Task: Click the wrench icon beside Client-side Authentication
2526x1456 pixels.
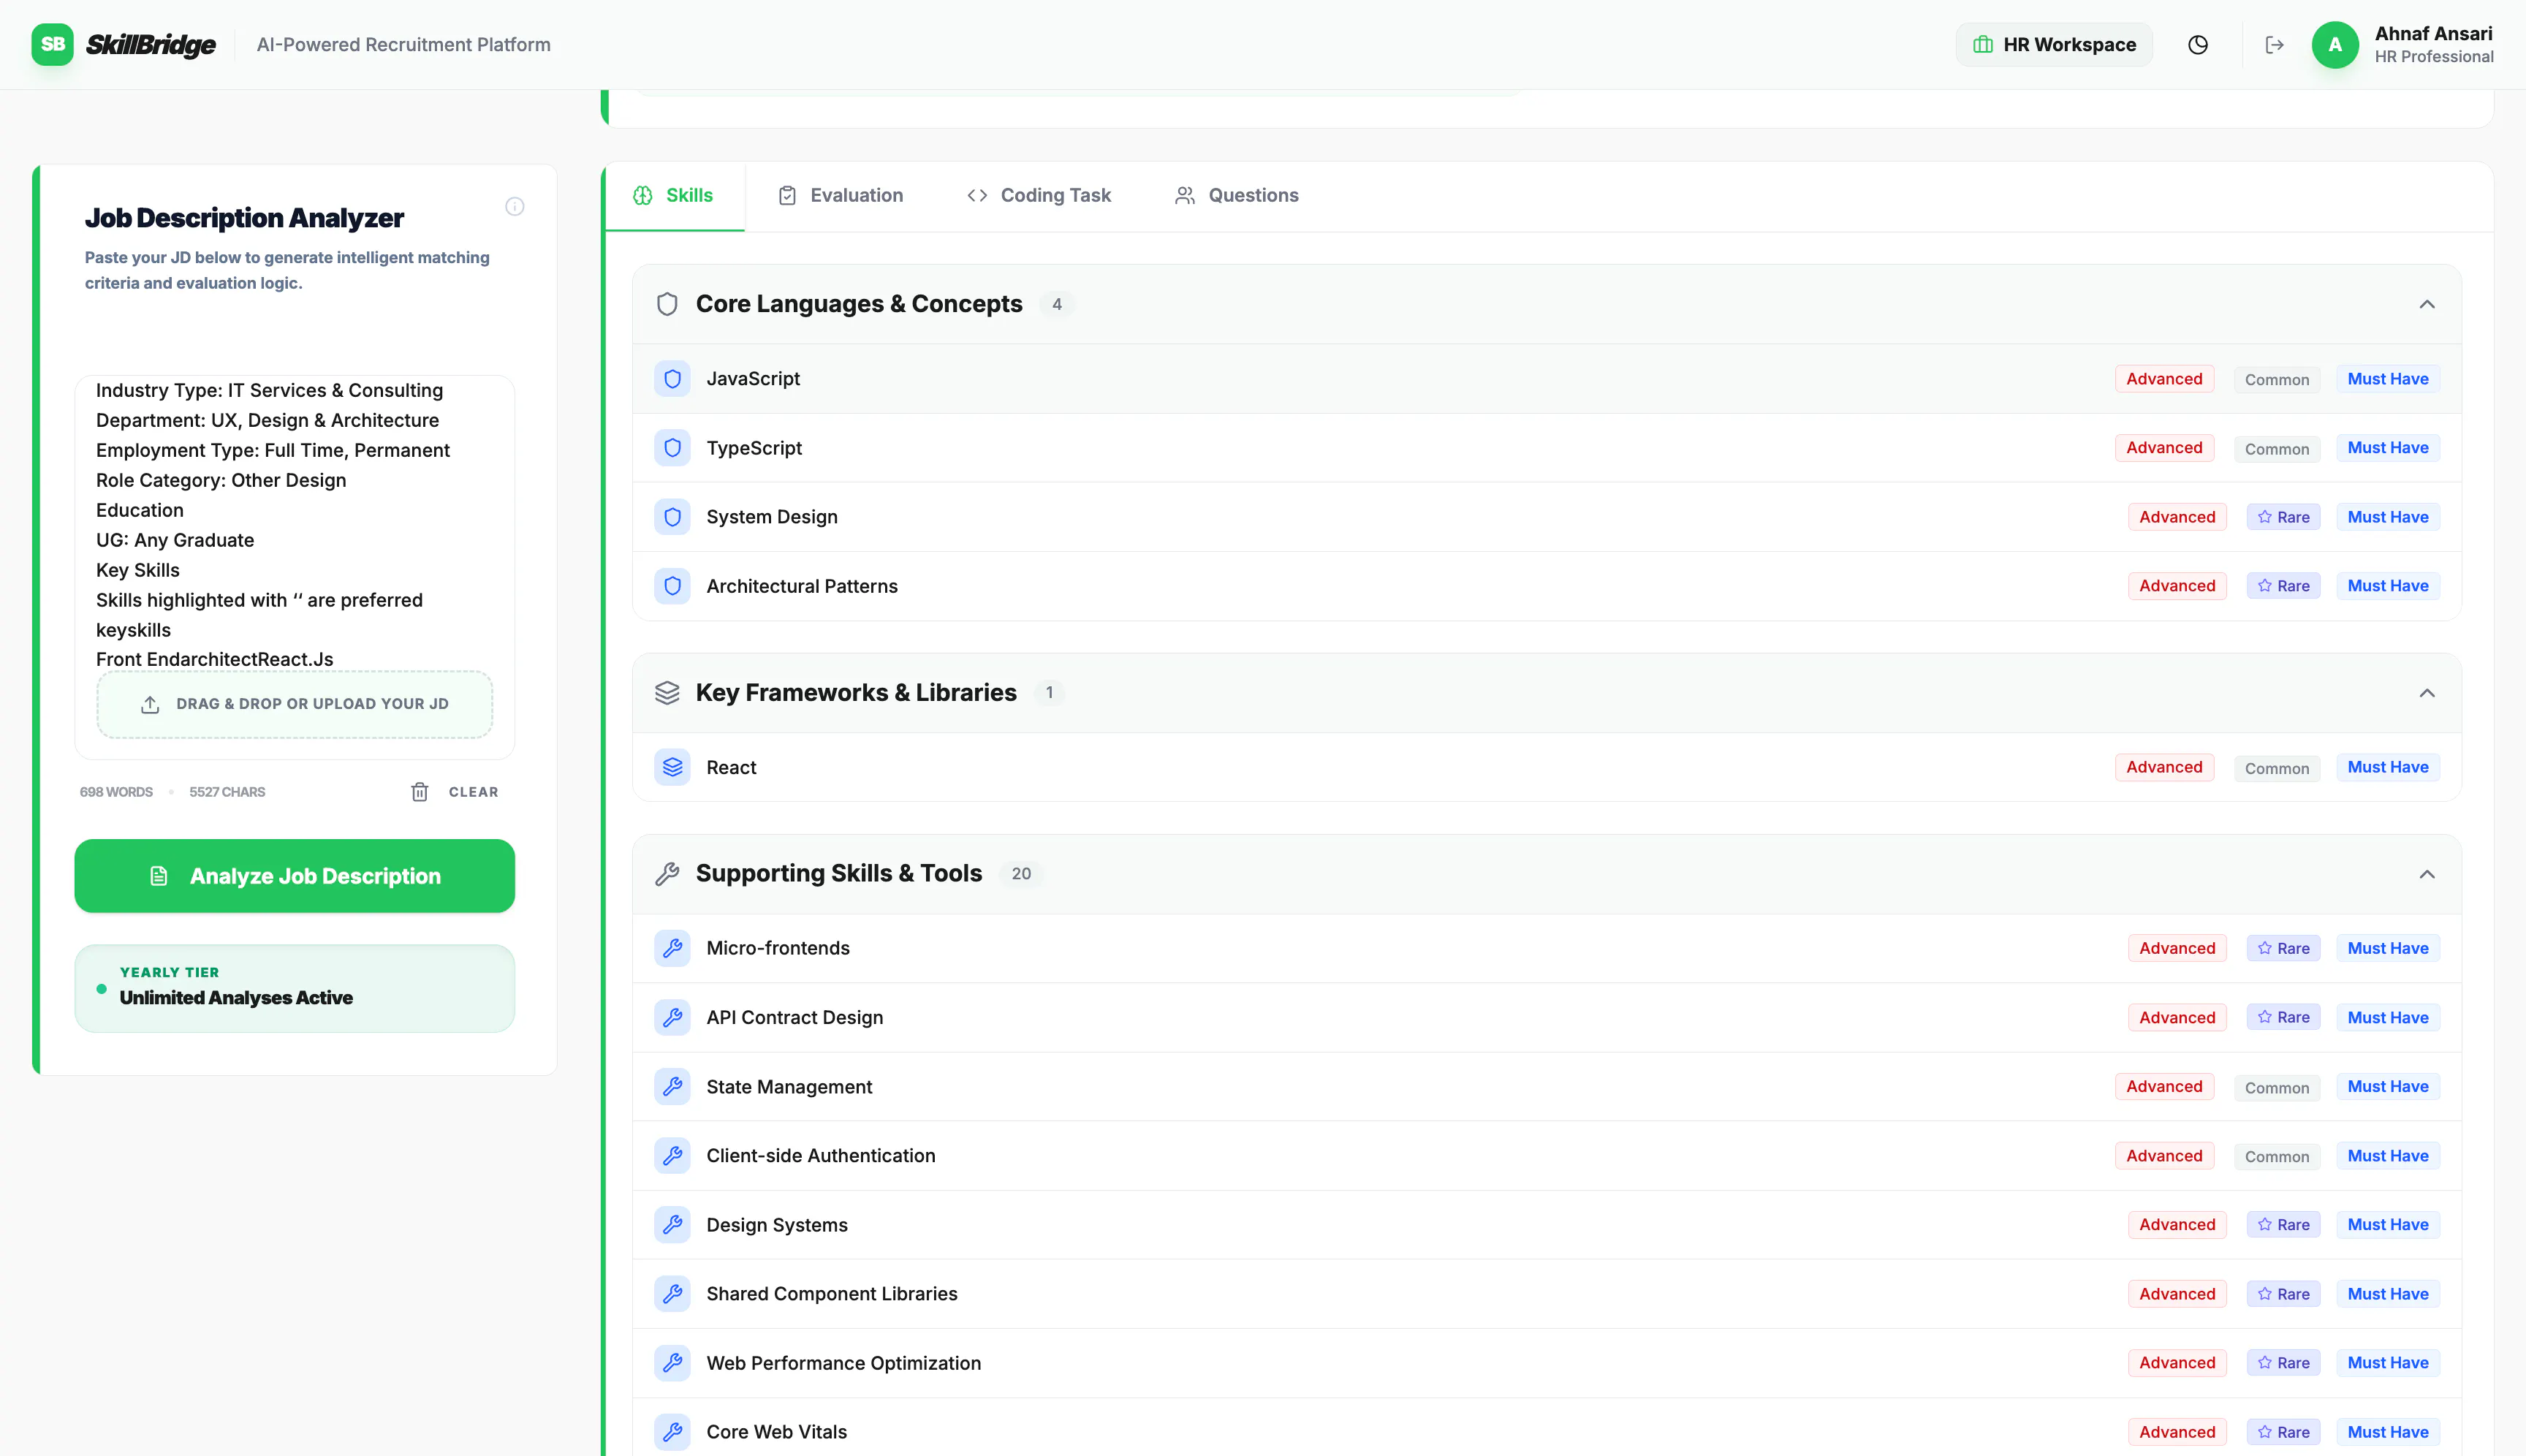Action: [672, 1155]
